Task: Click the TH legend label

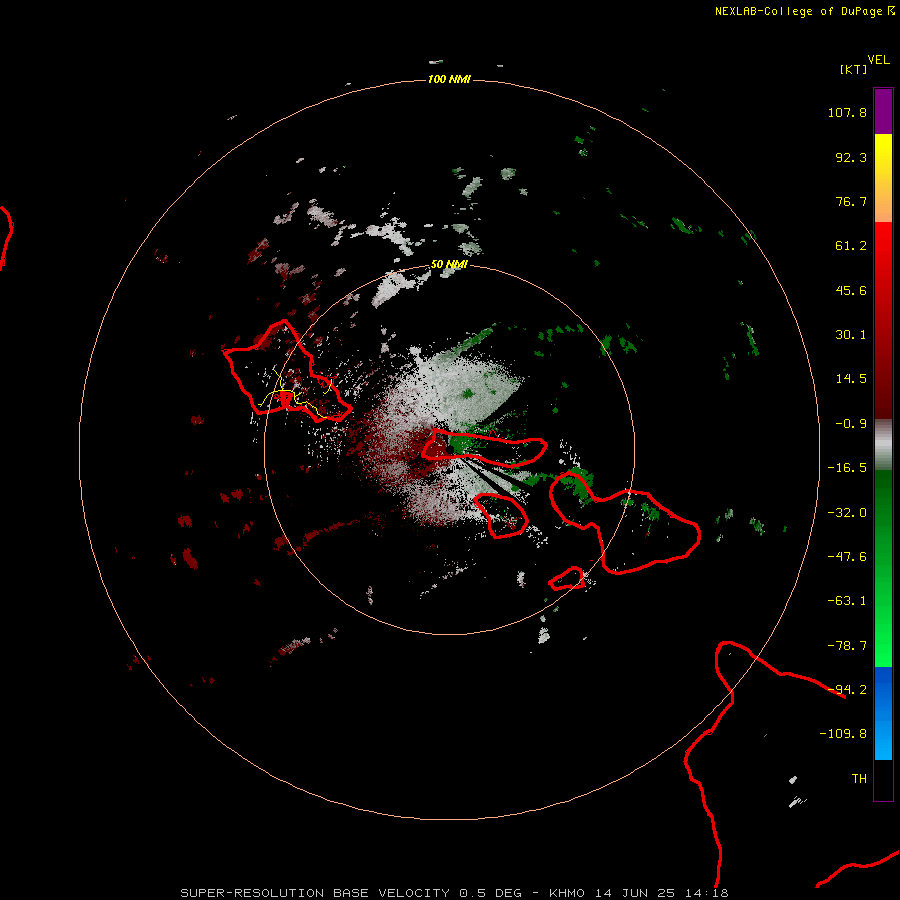Action: (x=859, y=779)
